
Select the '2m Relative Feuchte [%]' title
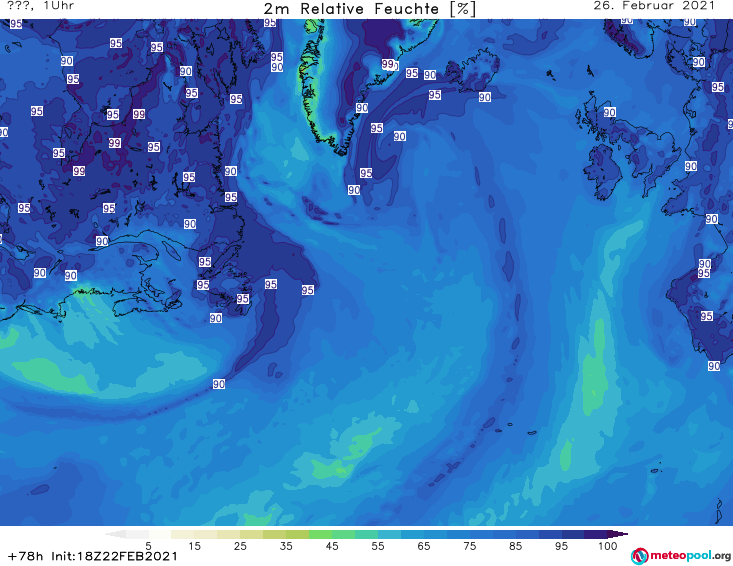pos(370,9)
